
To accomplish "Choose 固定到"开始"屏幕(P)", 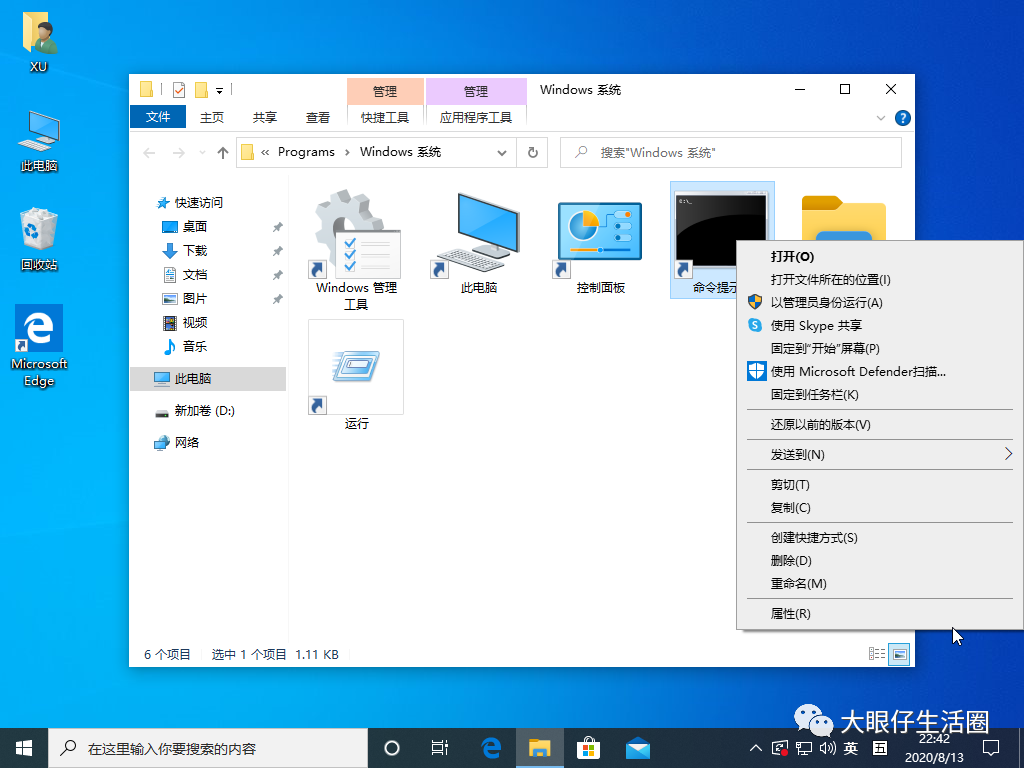I will (880, 349).
